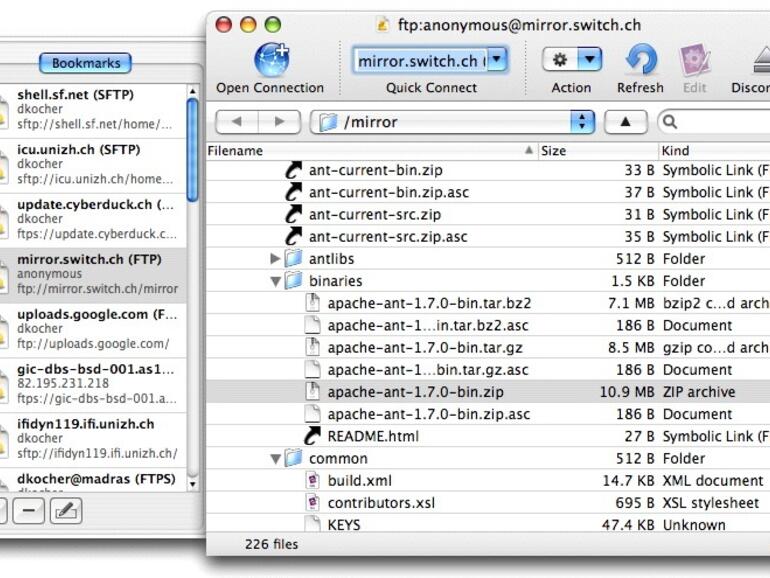The height and width of the screenshot is (578, 770).
Task: Click the build.xml file icon
Action: [312, 480]
